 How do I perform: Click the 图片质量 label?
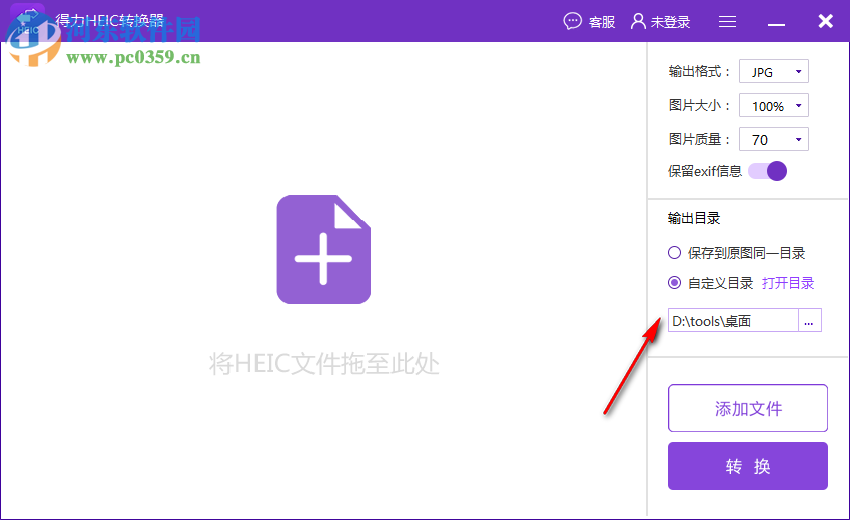pos(699,139)
